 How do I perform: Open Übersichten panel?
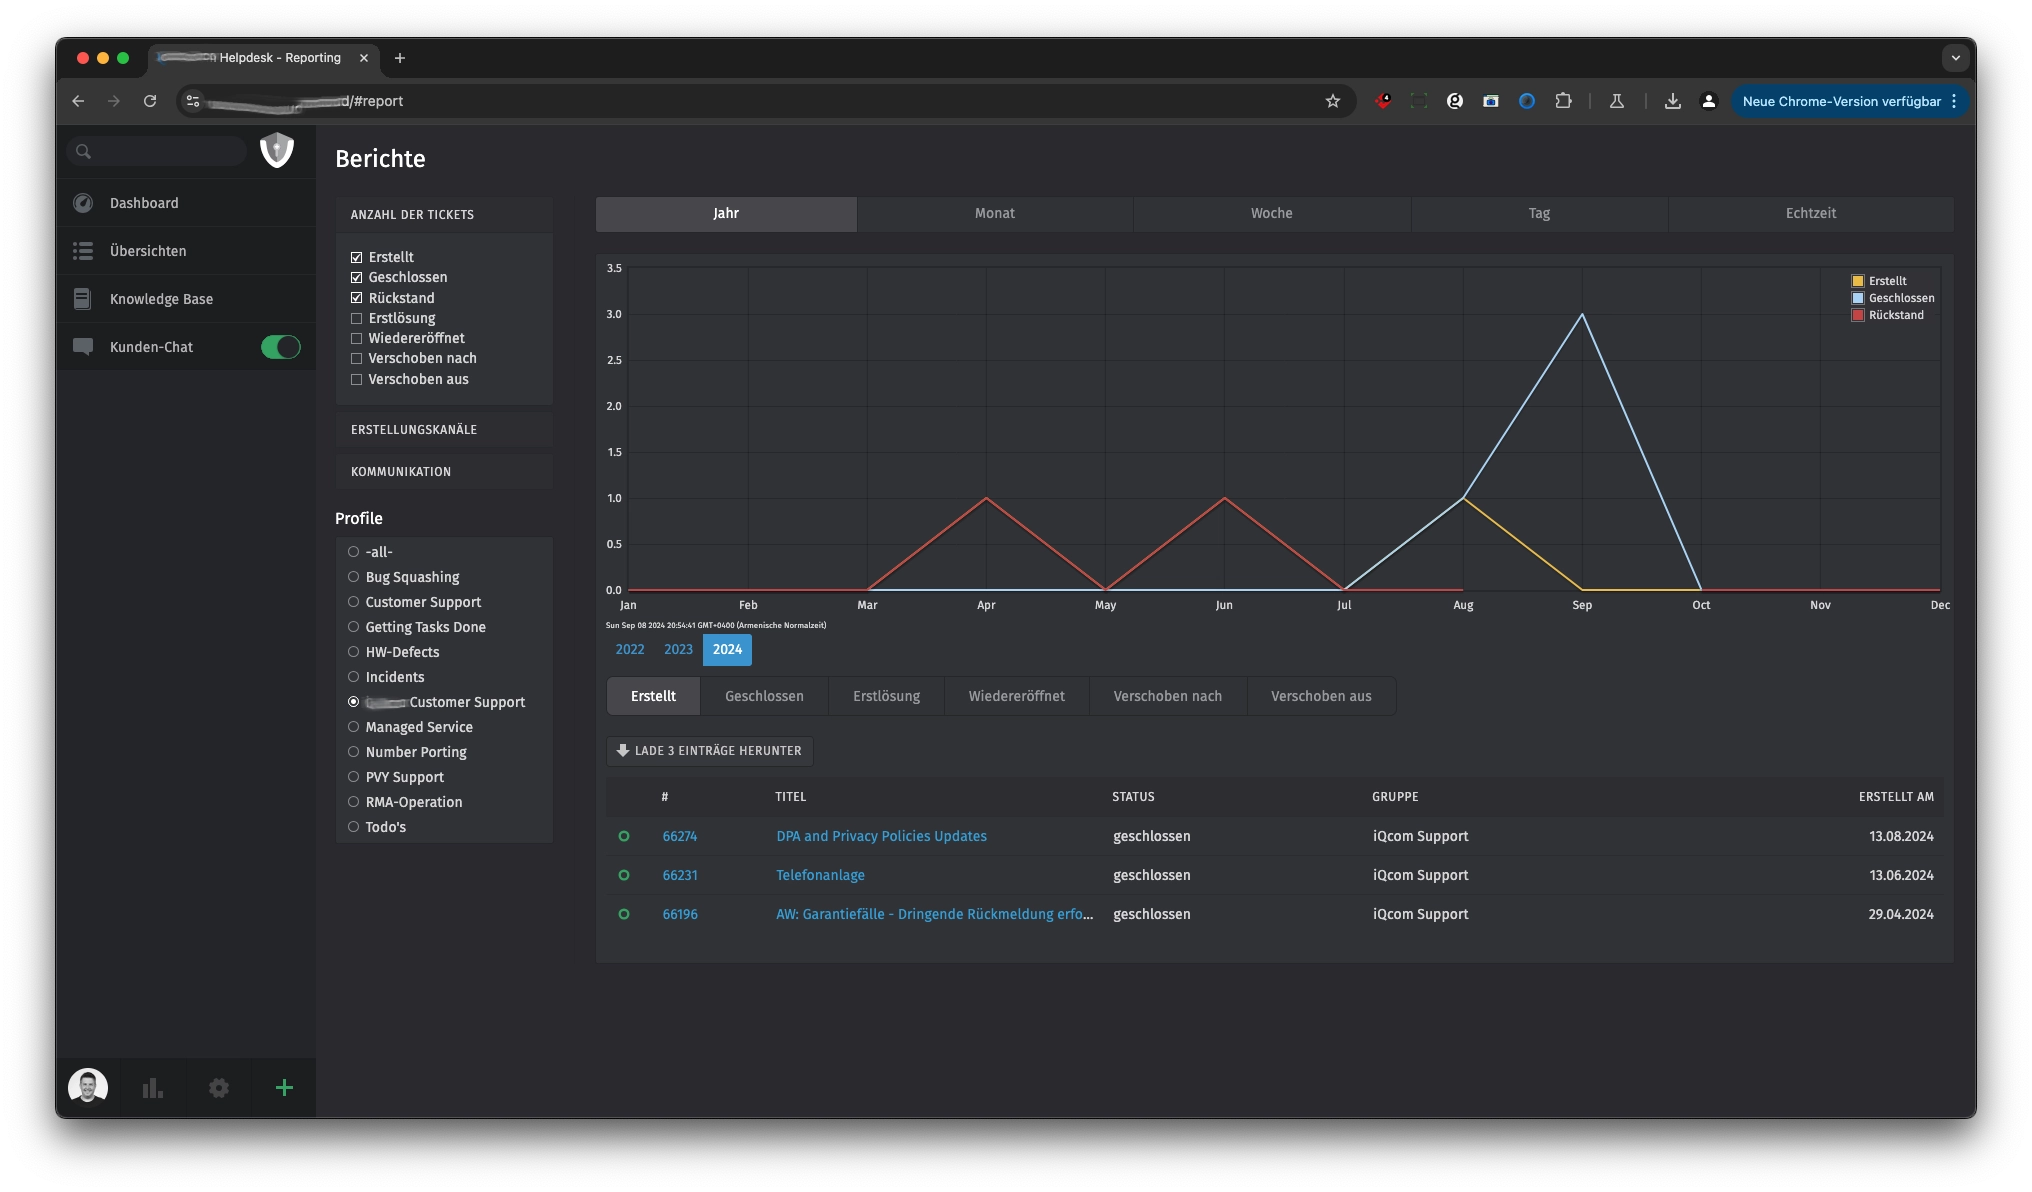[148, 250]
